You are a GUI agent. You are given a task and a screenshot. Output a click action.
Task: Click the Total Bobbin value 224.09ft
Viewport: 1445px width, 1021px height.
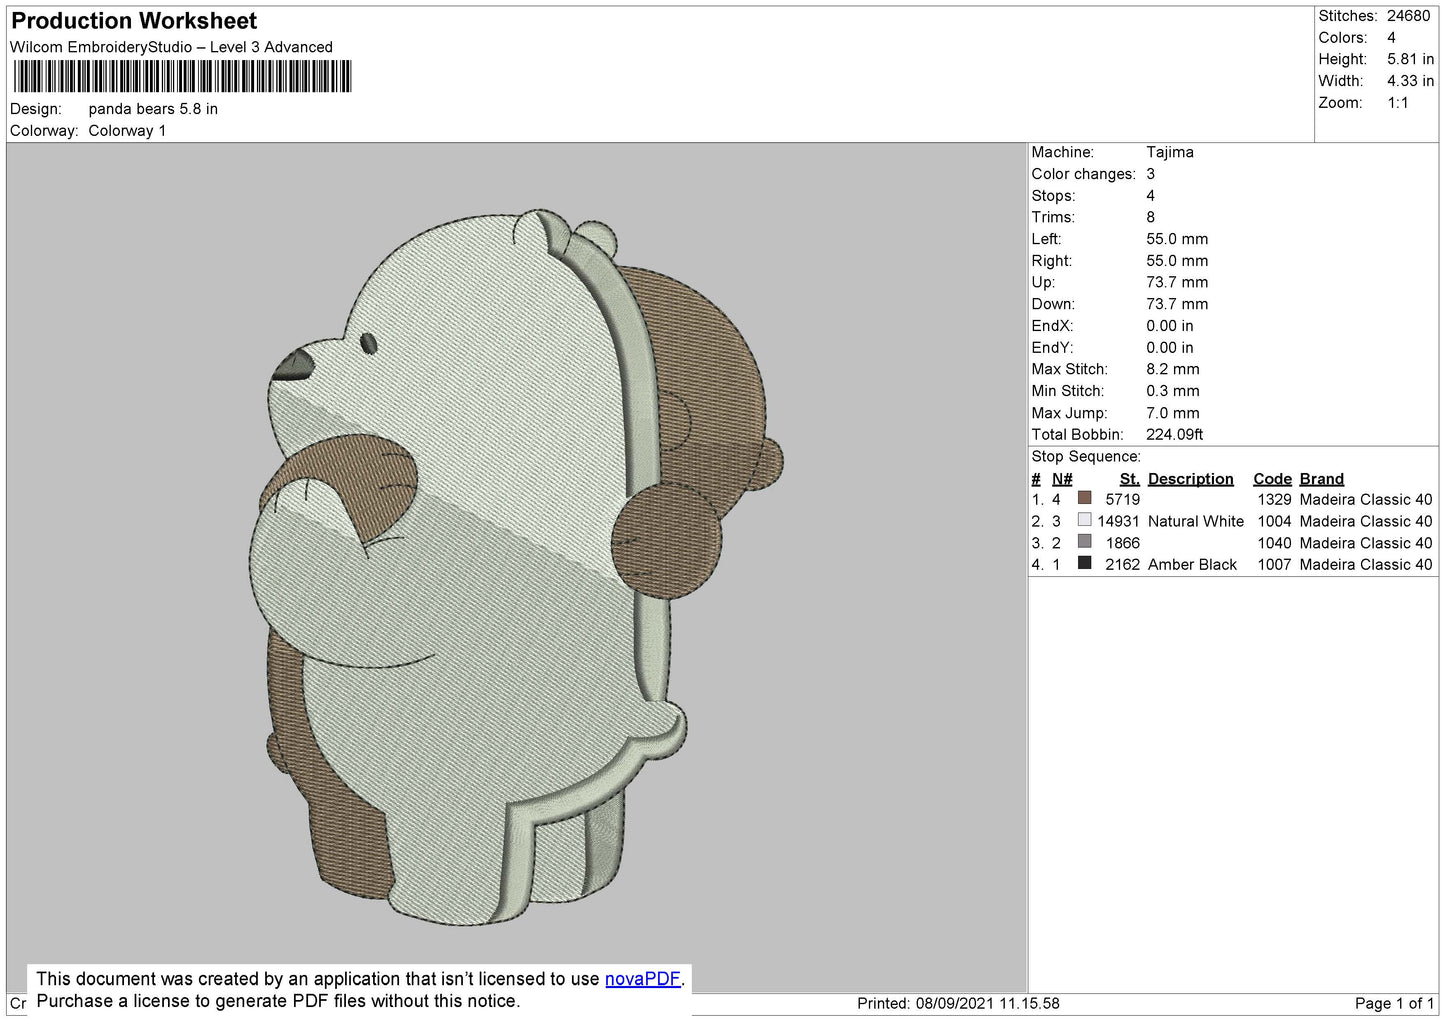pos(1174,435)
